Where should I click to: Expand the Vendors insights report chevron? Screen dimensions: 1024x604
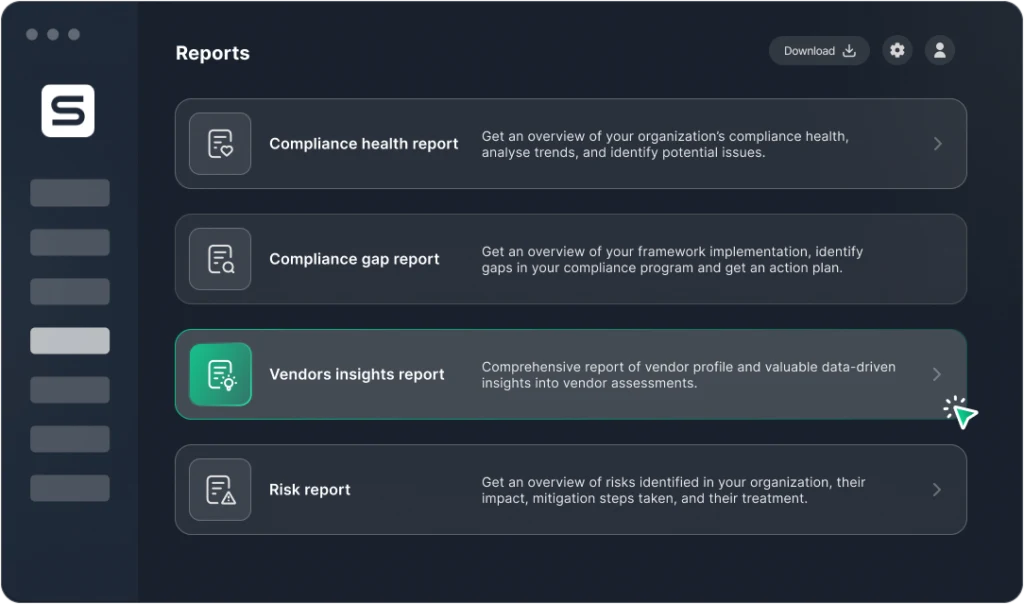(937, 375)
